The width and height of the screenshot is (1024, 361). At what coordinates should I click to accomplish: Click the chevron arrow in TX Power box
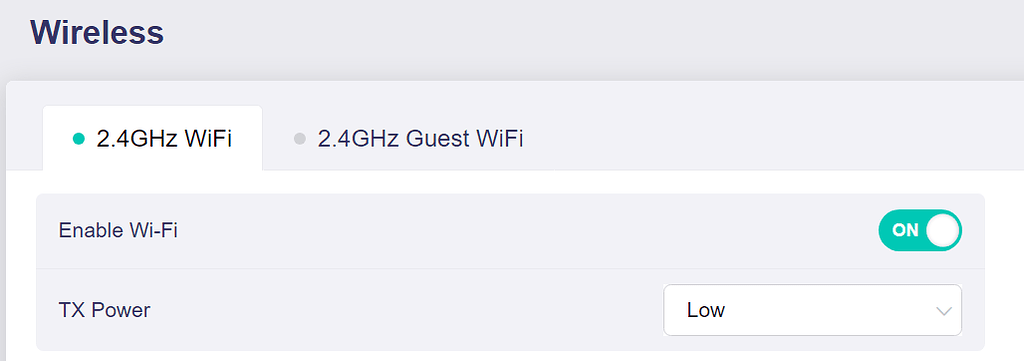pos(944,311)
